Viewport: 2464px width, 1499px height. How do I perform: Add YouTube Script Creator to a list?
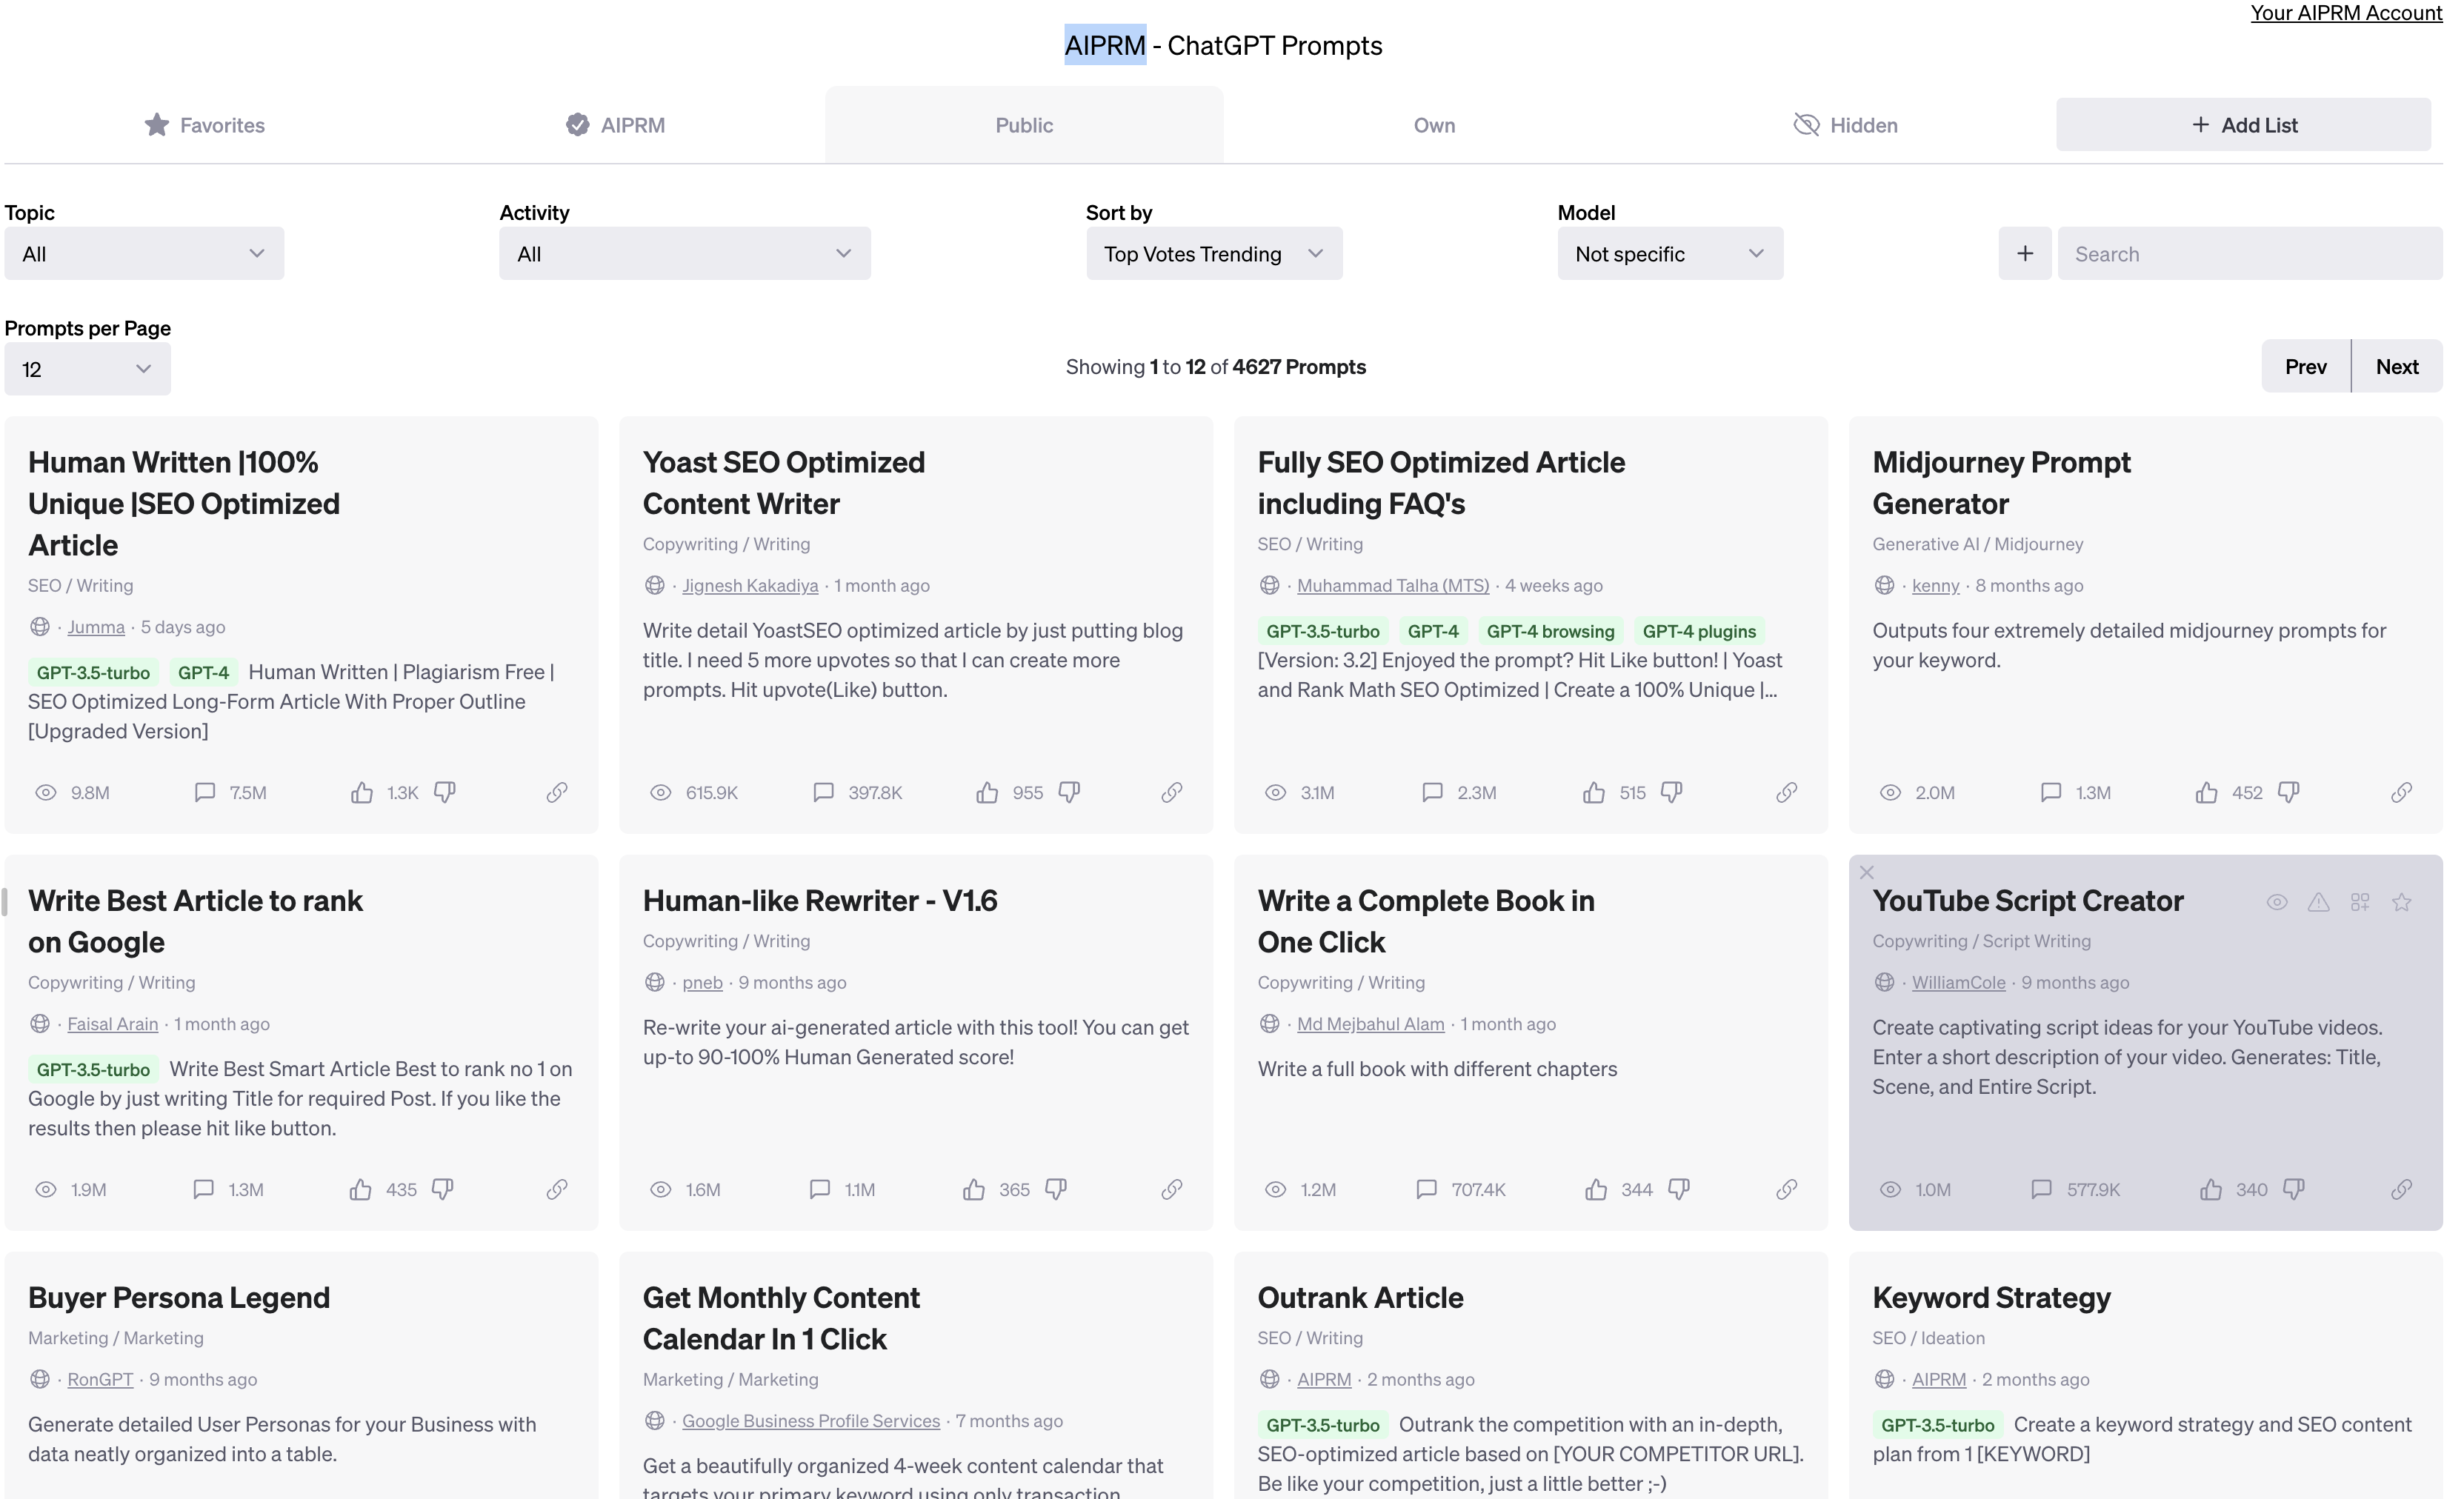(x=2360, y=903)
